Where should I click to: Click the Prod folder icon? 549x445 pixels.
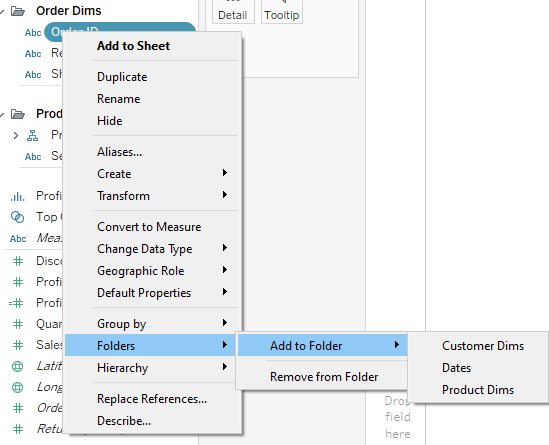[18, 114]
